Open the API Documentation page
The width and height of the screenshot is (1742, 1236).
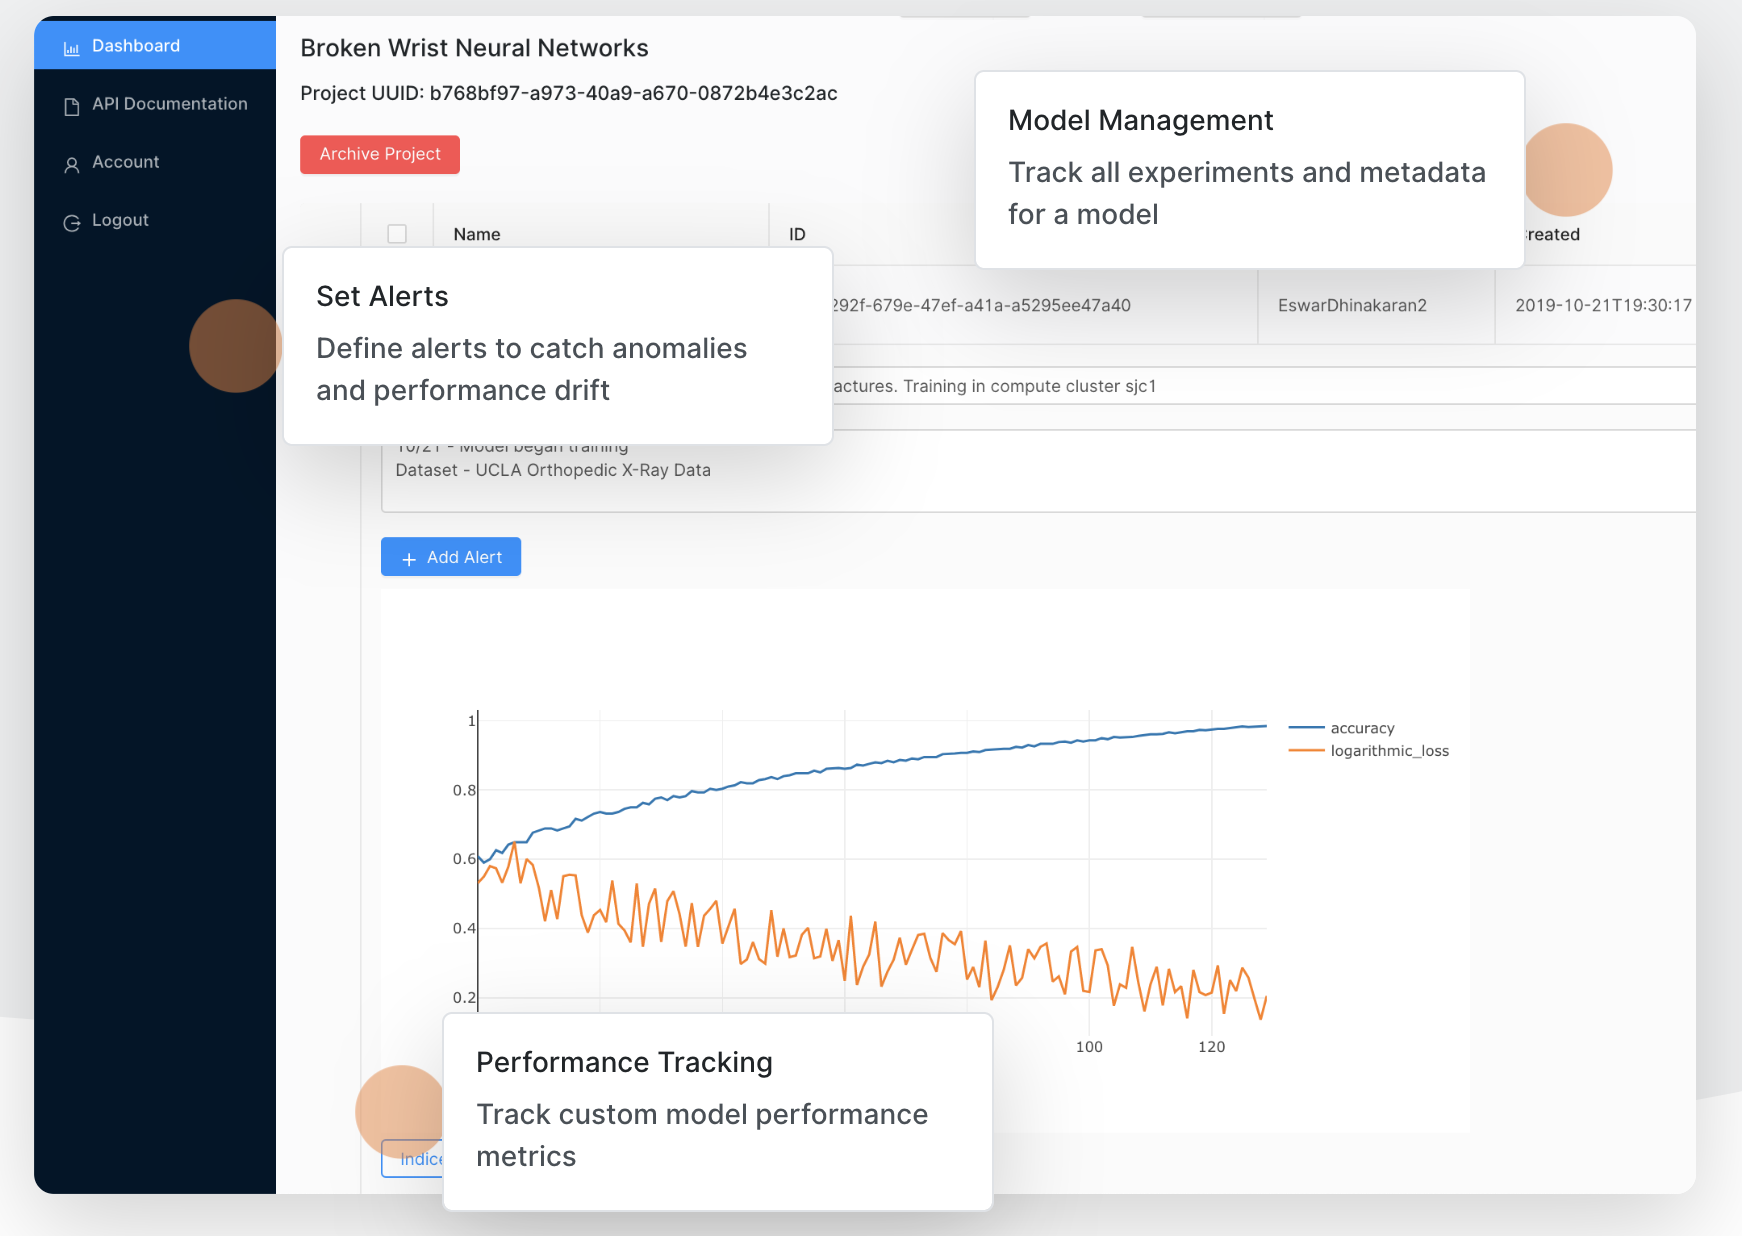168,104
